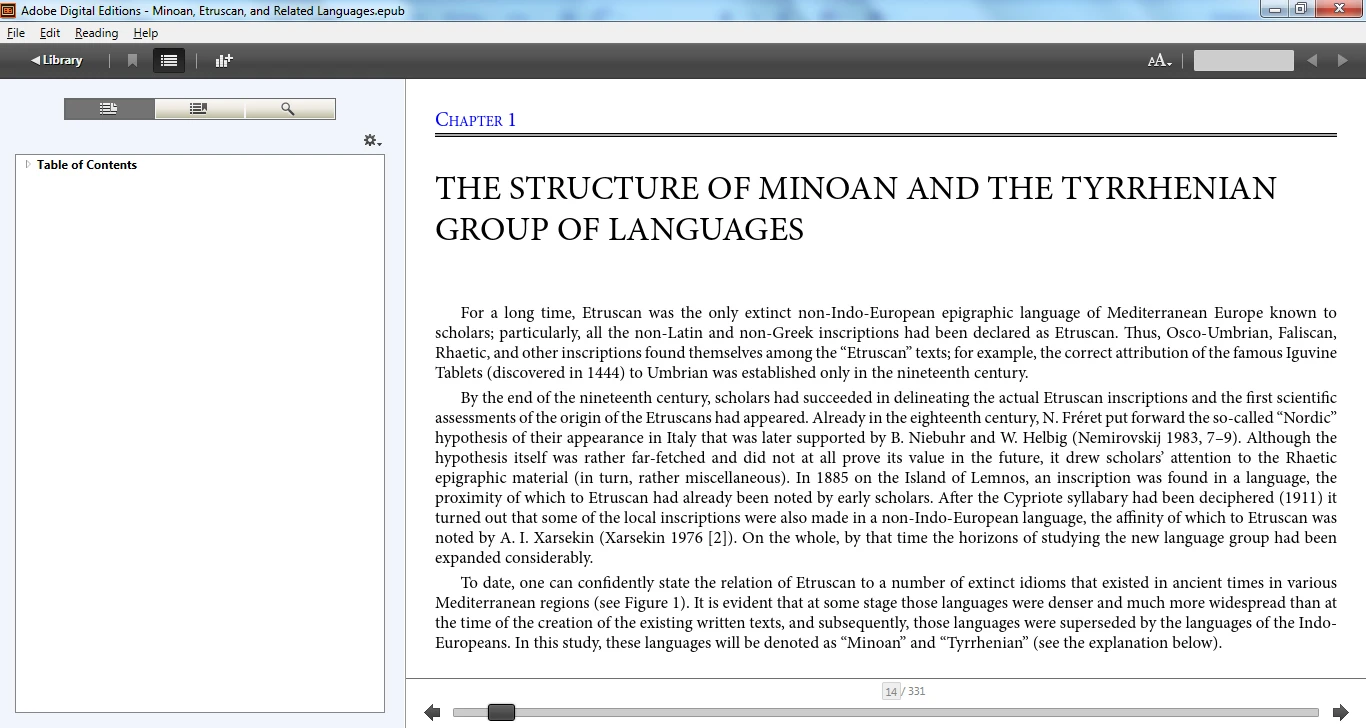Expand the Table of Contents tree
This screenshot has height=728, width=1366.
click(28, 164)
